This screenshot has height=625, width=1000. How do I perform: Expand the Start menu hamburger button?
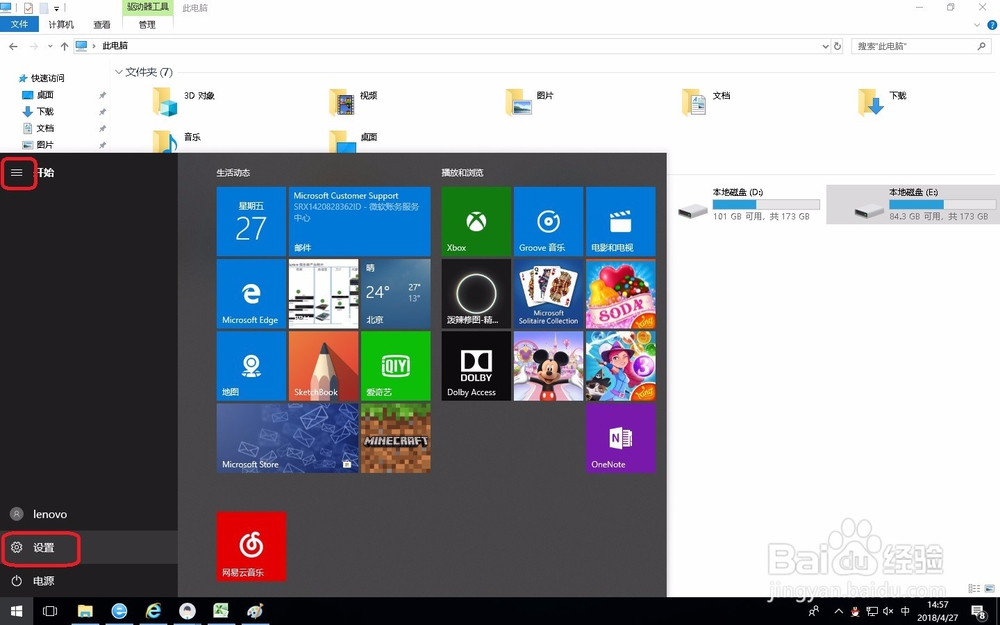click(17, 173)
